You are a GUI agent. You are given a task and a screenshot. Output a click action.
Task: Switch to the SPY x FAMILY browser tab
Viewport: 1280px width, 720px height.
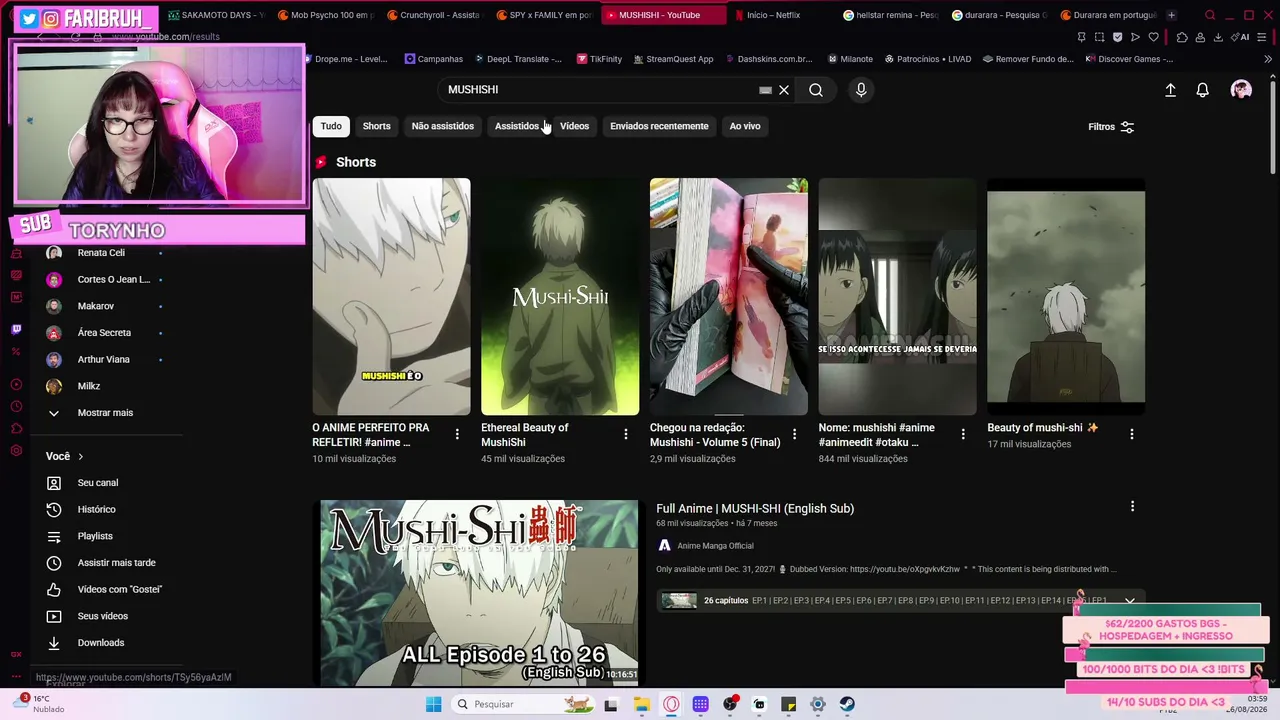point(544,15)
